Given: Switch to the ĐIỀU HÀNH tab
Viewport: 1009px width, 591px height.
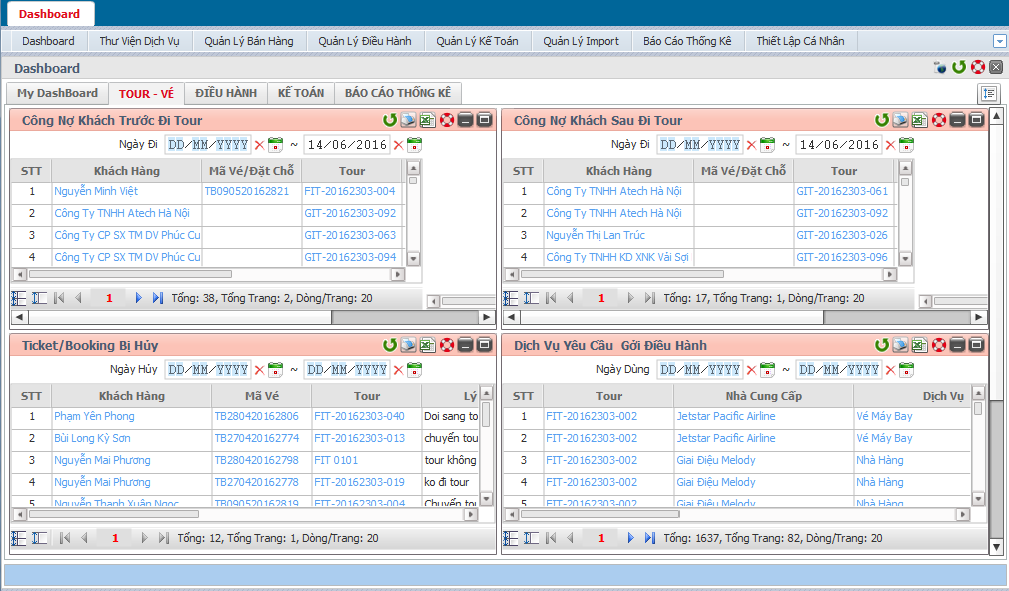Looking at the screenshot, I should pyautogui.click(x=226, y=93).
